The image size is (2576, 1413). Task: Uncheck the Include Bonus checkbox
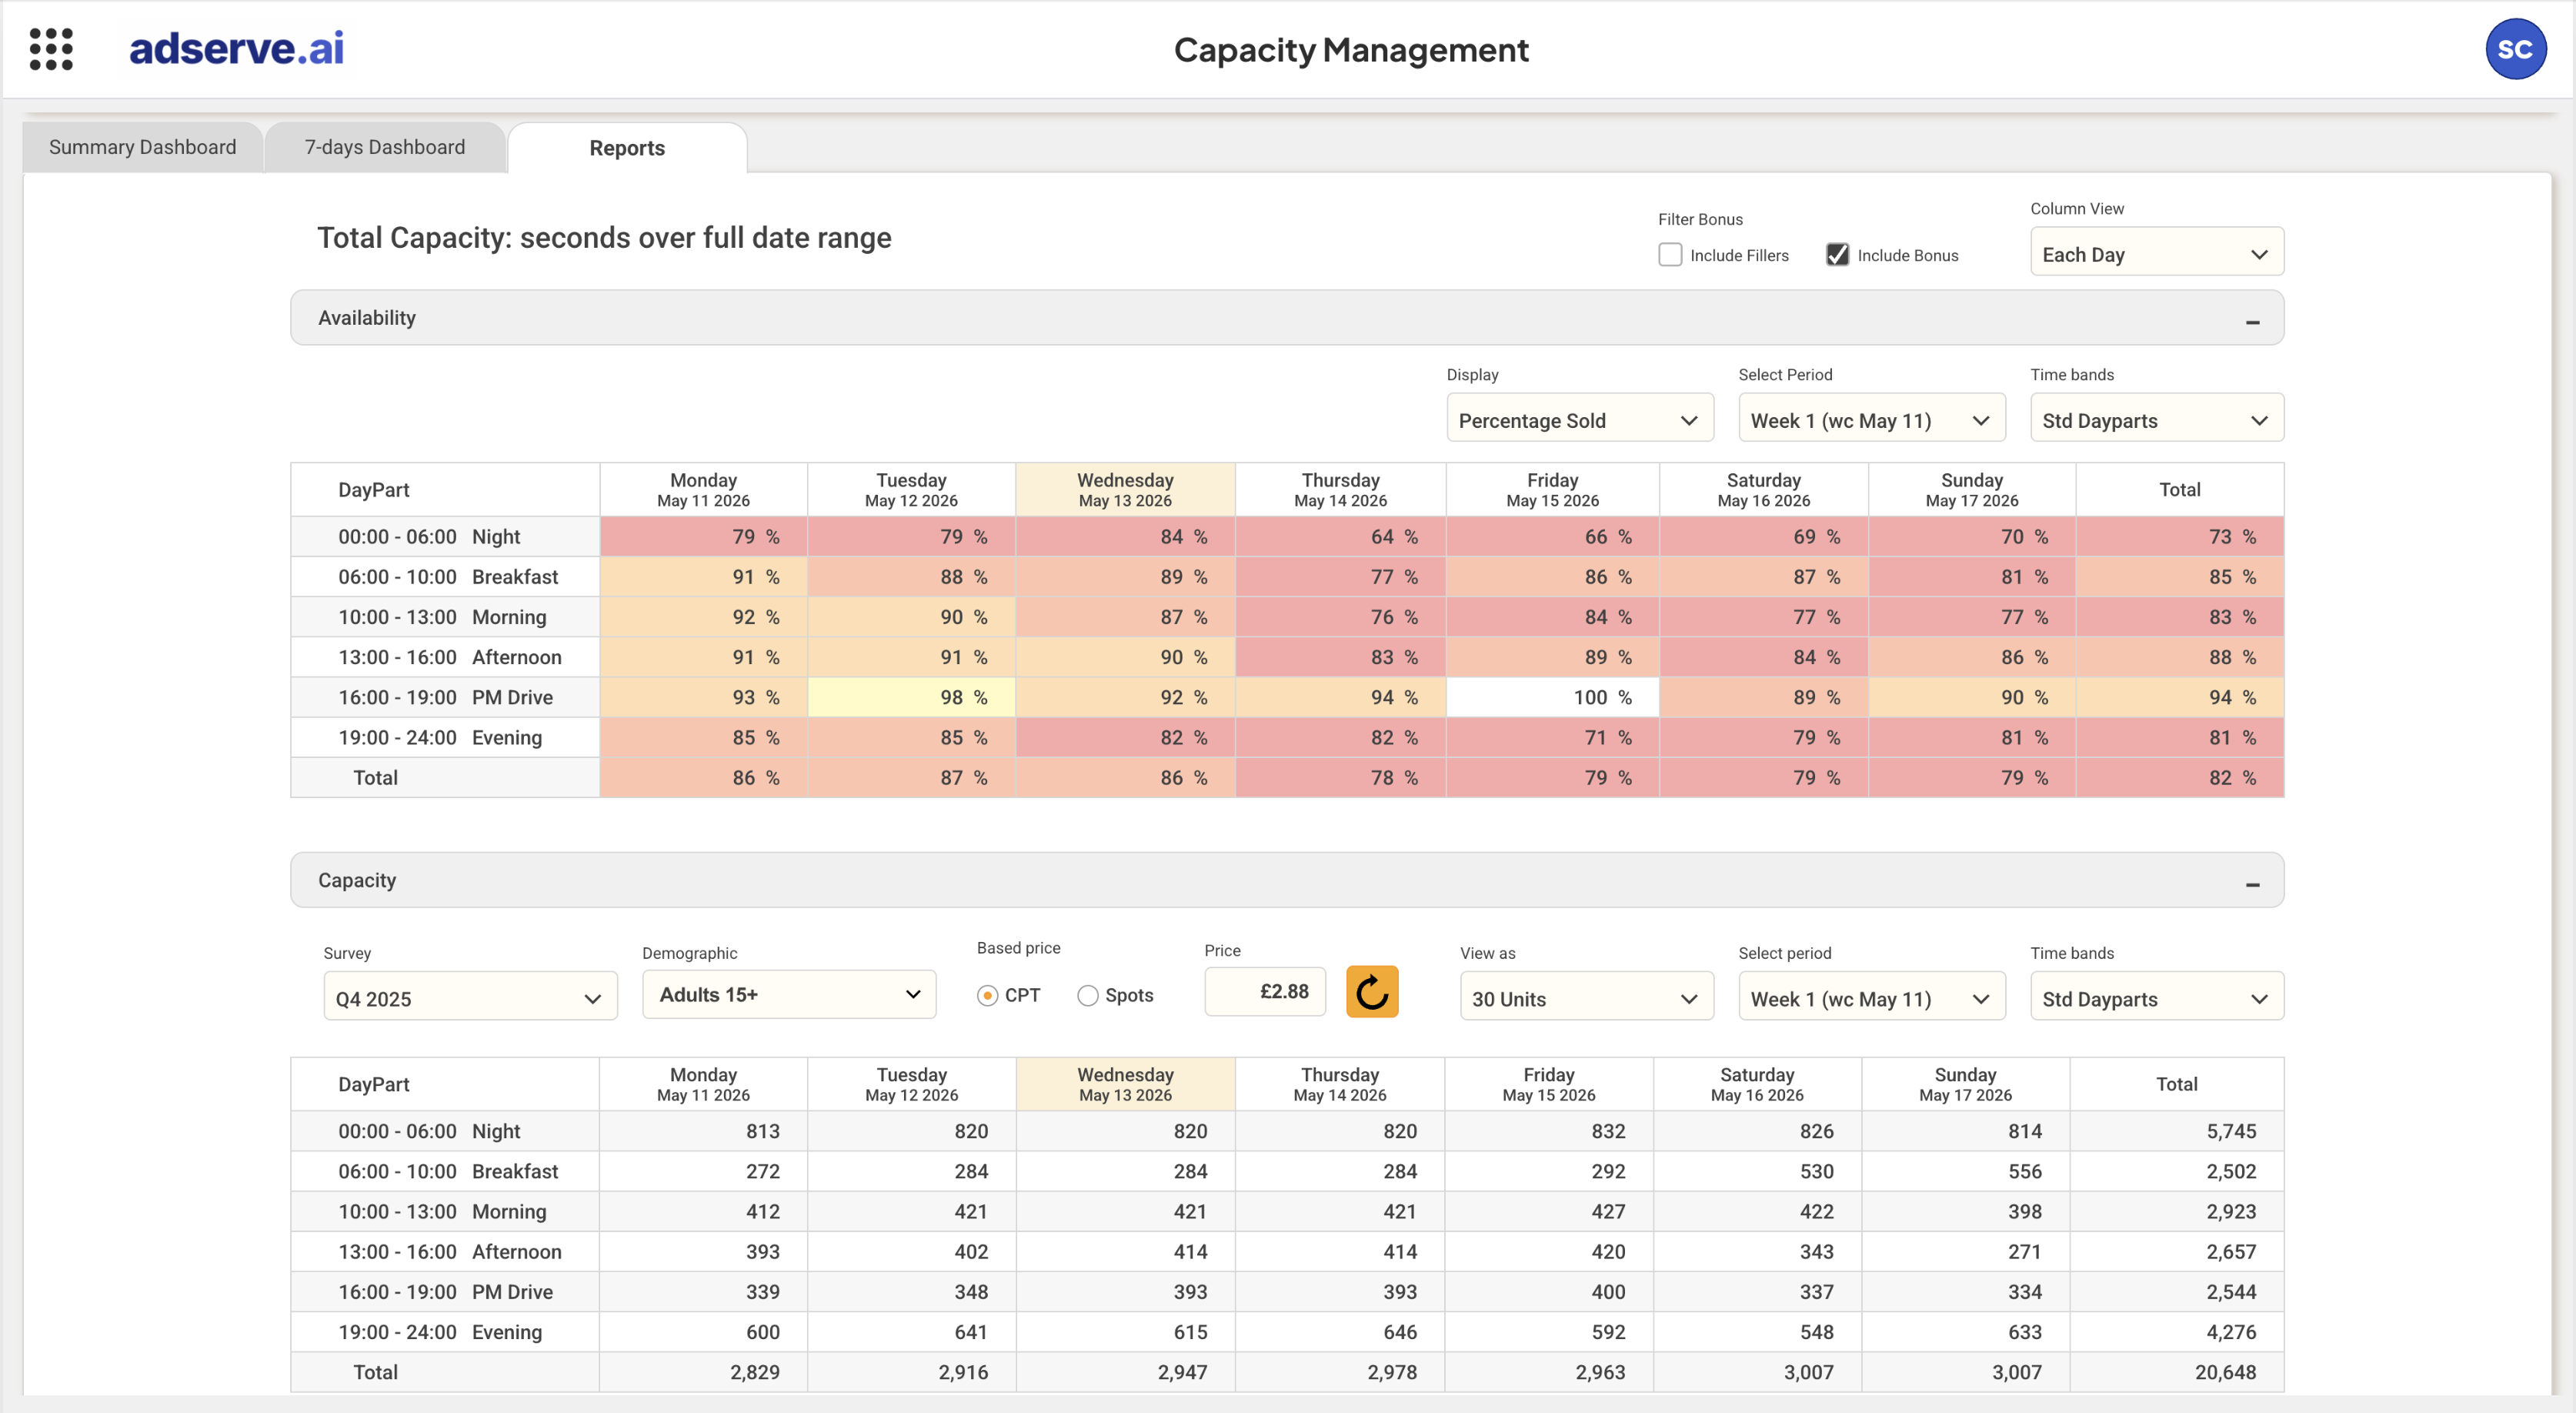click(x=1837, y=255)
